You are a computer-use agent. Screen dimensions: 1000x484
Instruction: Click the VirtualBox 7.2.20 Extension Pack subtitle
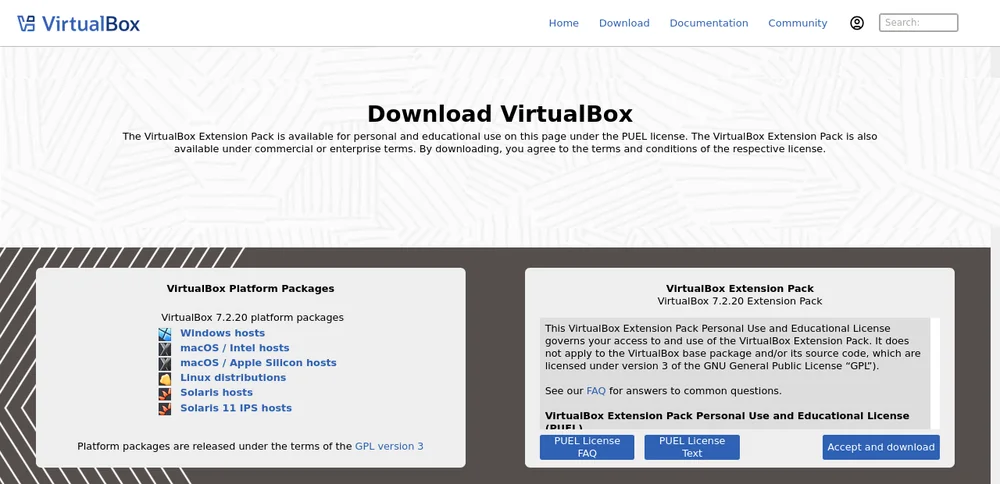pyautogui.click(x=740, y=301)
